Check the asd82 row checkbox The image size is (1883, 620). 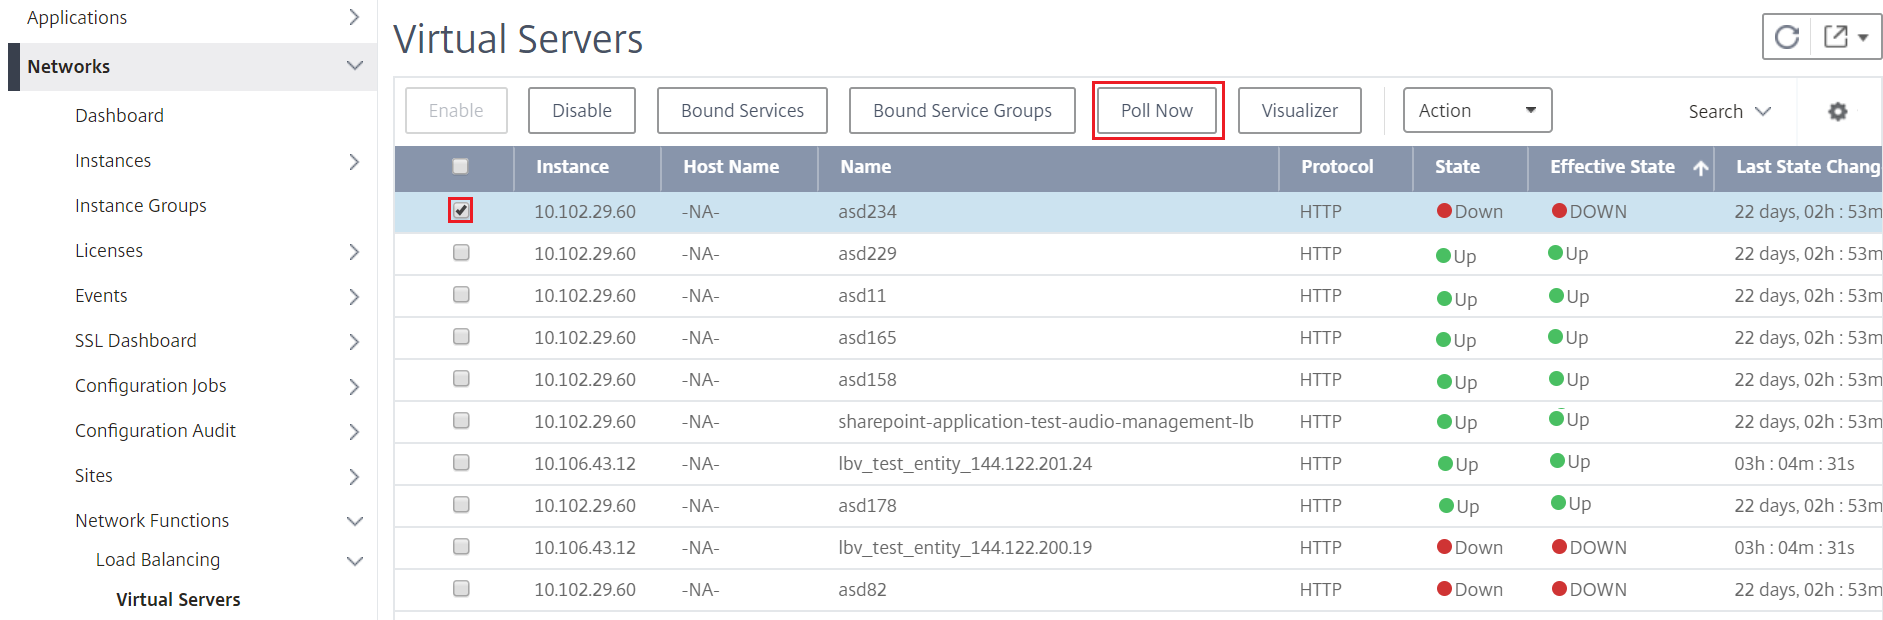[x=461, y=588]
